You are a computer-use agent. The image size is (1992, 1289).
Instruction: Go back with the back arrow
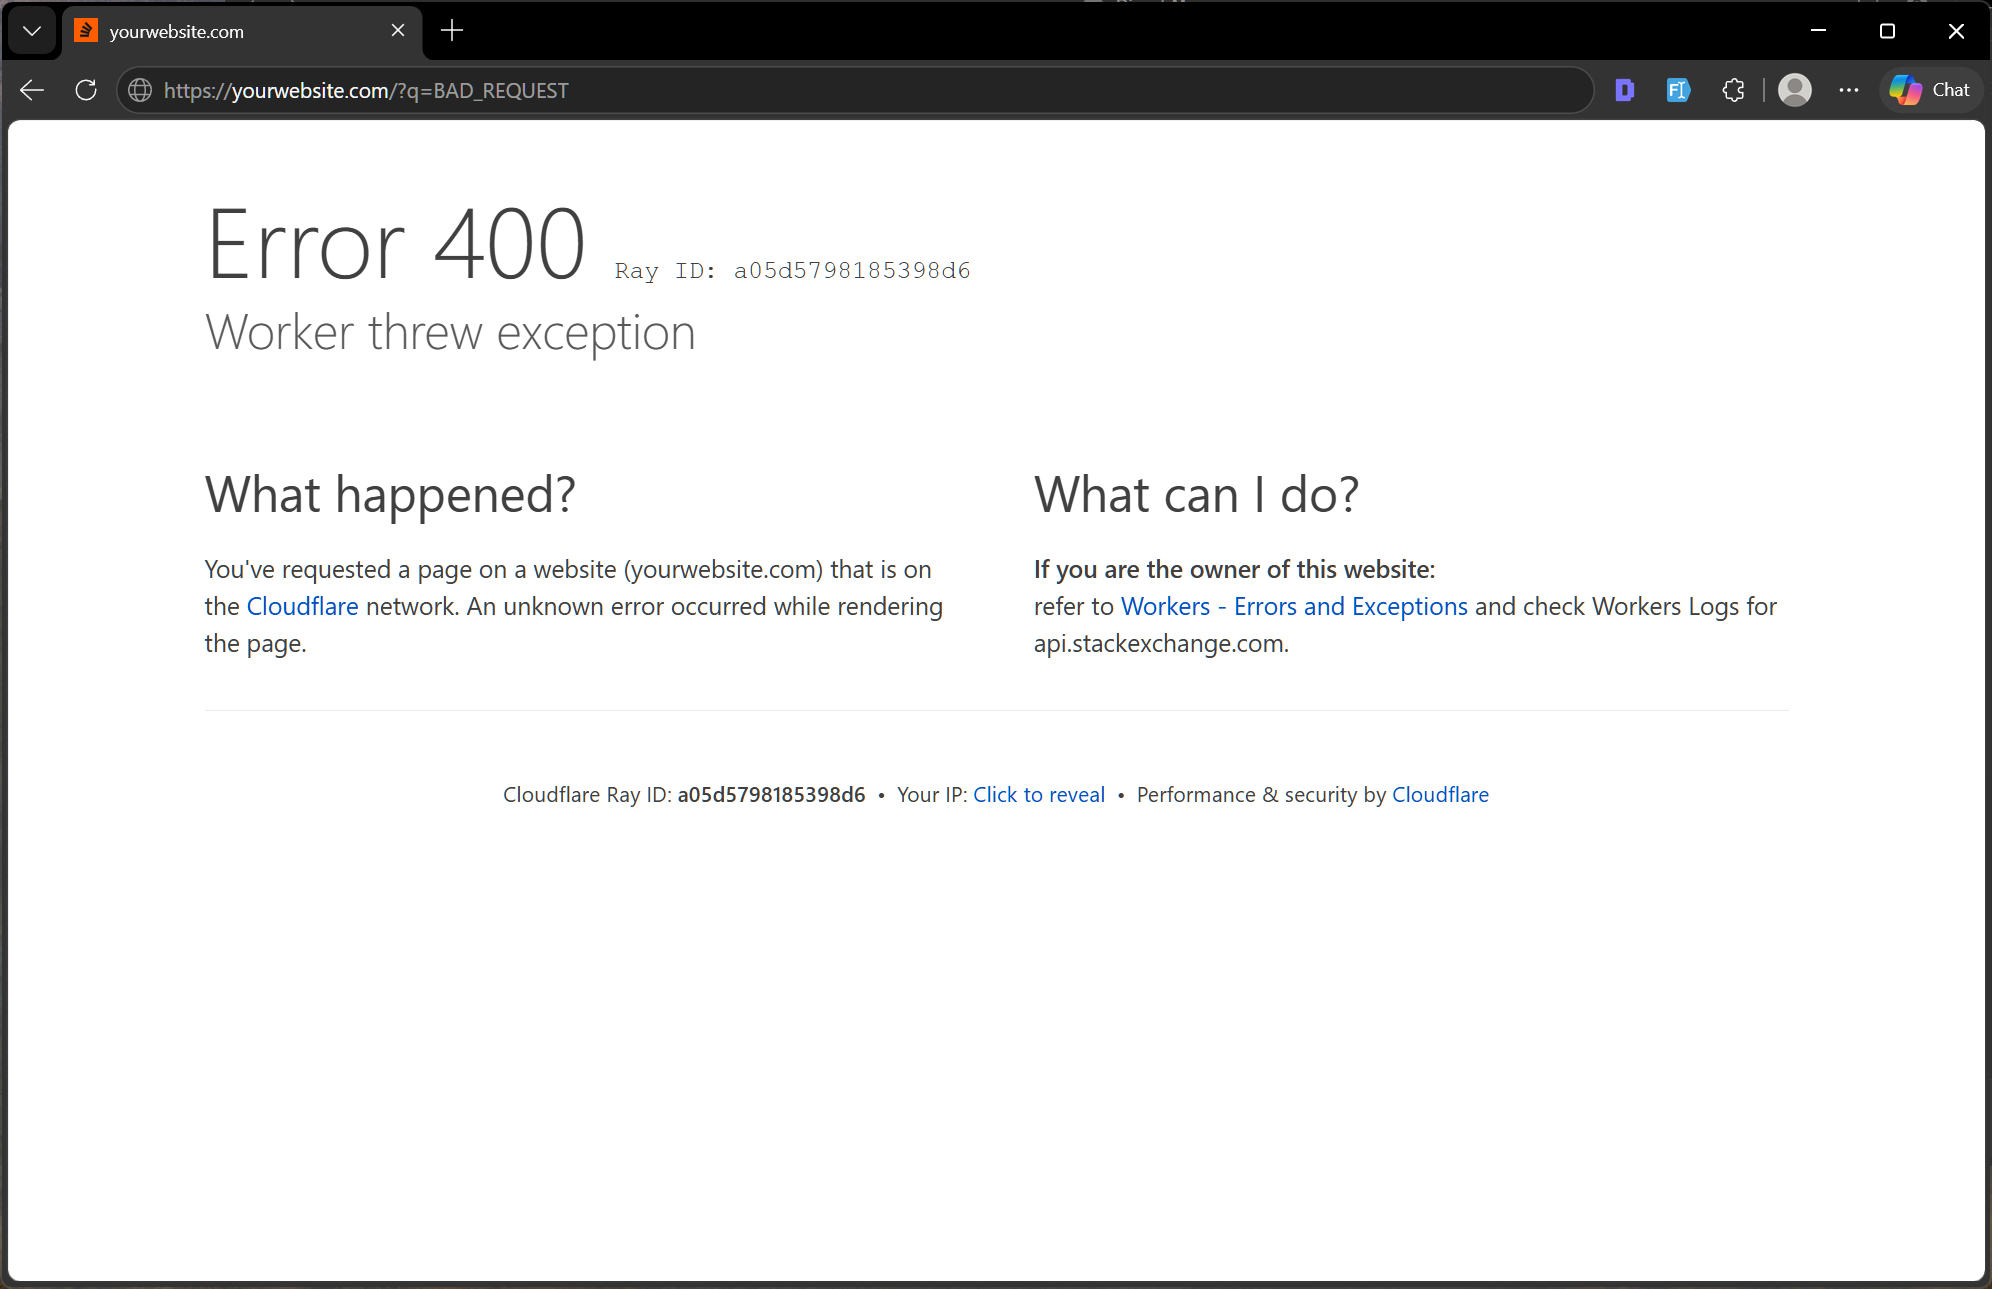pyautogui.click(x=32, y=90)
